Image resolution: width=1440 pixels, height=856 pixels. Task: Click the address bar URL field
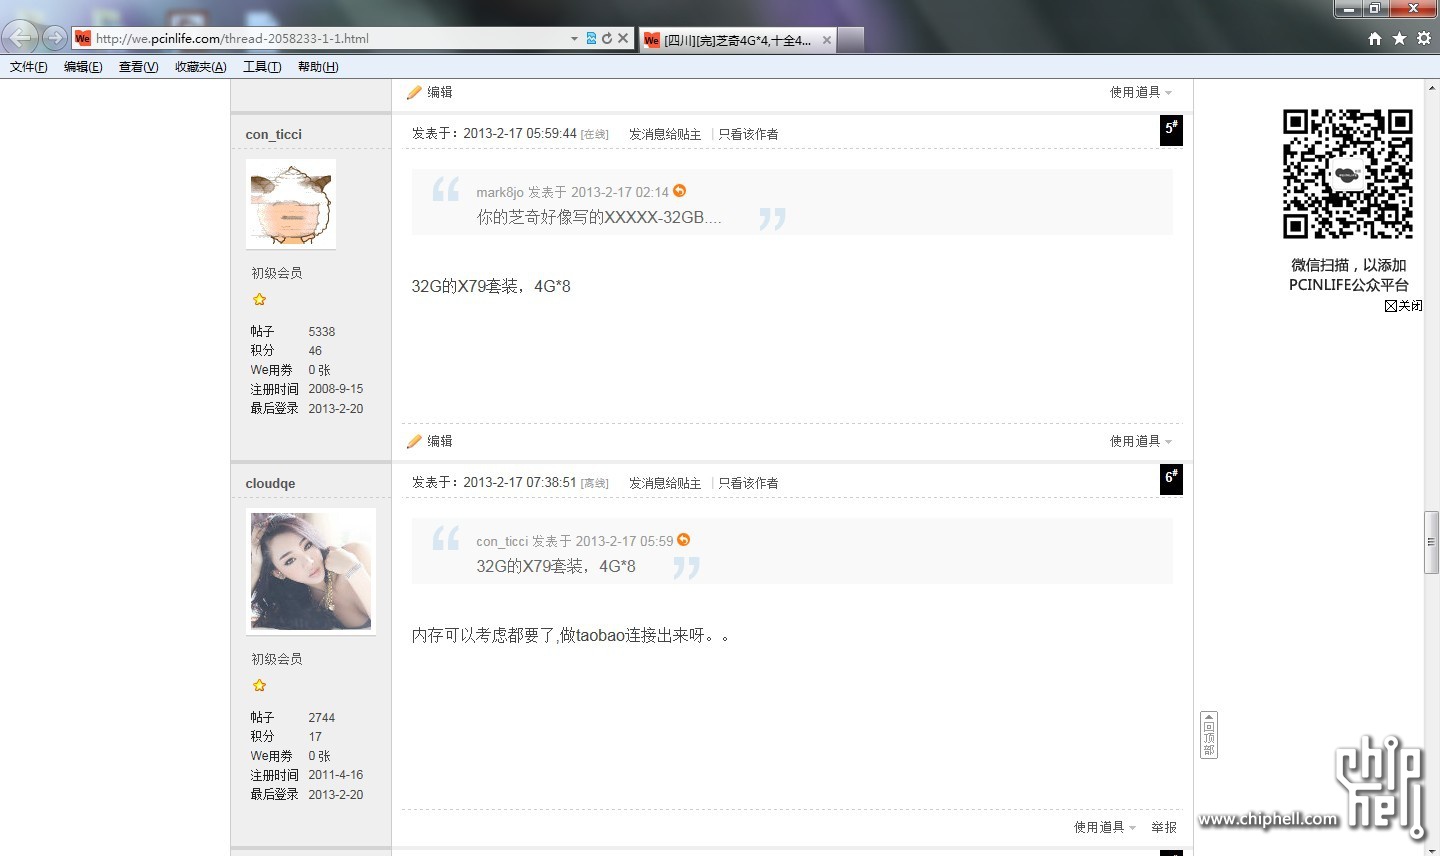pos(330,39)
